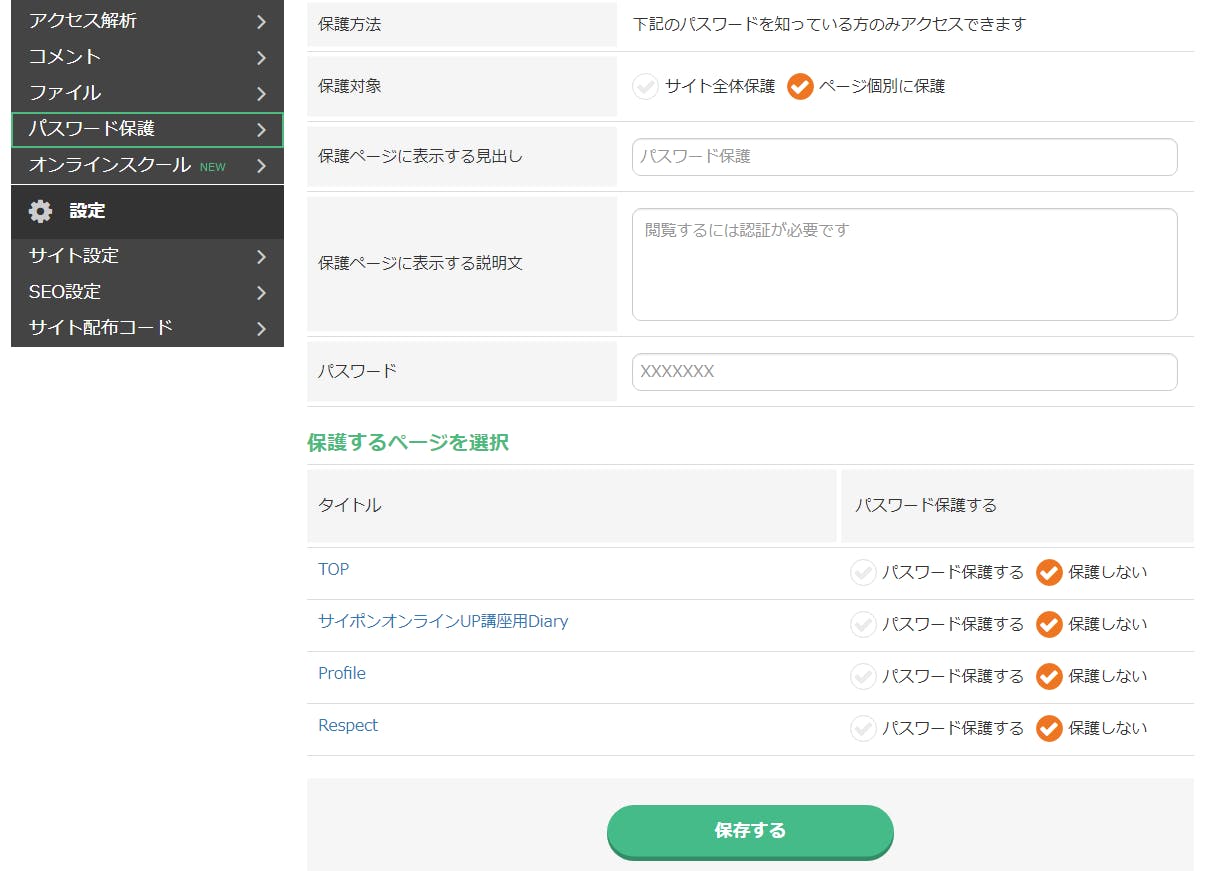Image resolution: width=1207 pixels, height=871 pixels.
Task: Open the ファイル menu item
Action: point(65,93)
